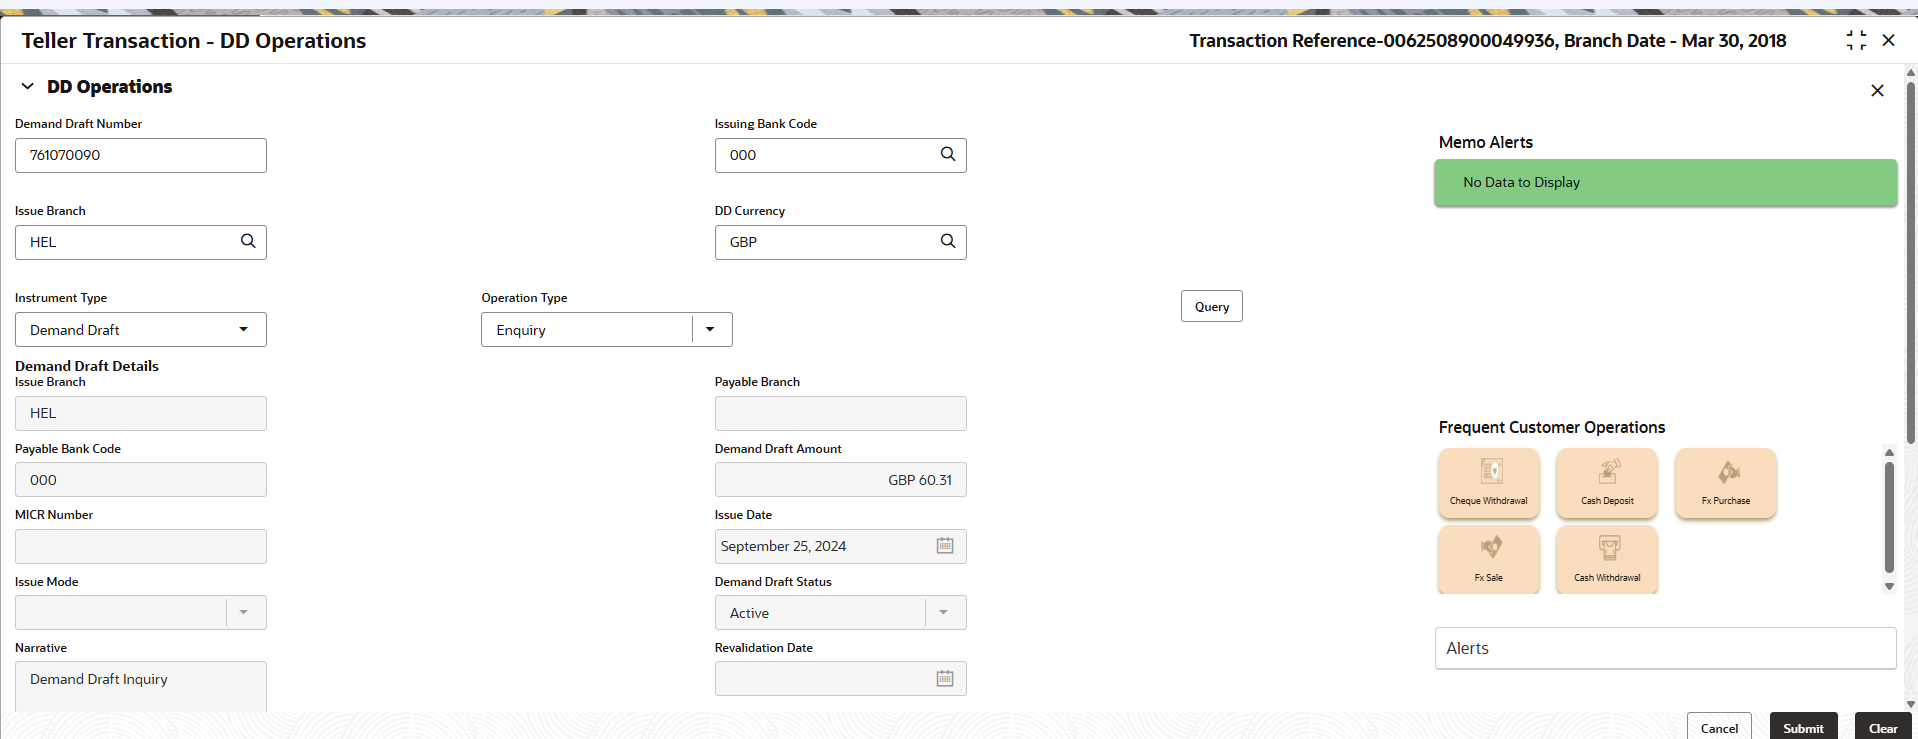This screenshot has width=1918, height=739.
Task: Clear the form with Clear button
Action: click(x=1883, y=727)
